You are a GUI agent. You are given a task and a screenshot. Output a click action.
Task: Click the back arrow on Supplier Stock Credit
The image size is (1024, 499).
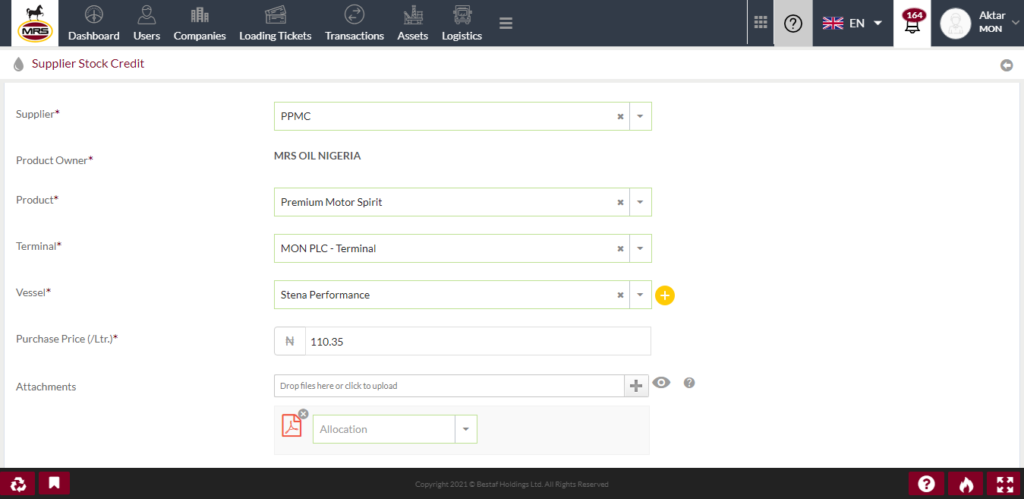tap(1006, 65)
